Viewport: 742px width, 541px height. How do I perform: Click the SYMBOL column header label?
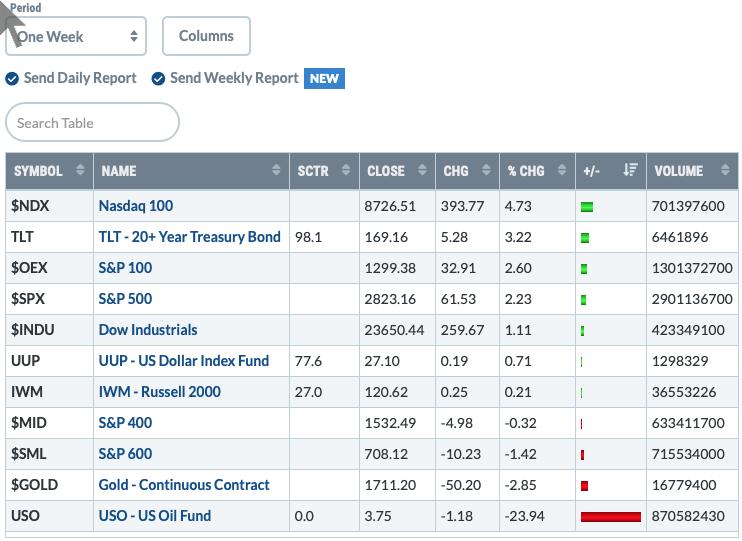point(38,171)
